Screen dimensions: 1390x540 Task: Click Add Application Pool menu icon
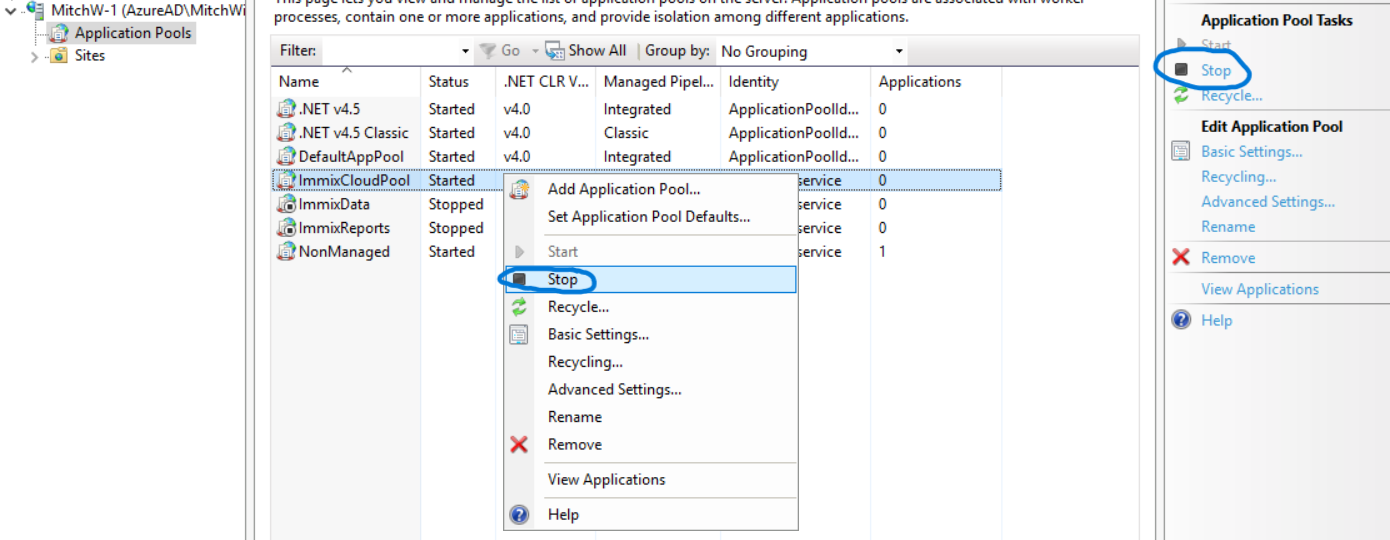pyautogui.click(x=519, y=189)
